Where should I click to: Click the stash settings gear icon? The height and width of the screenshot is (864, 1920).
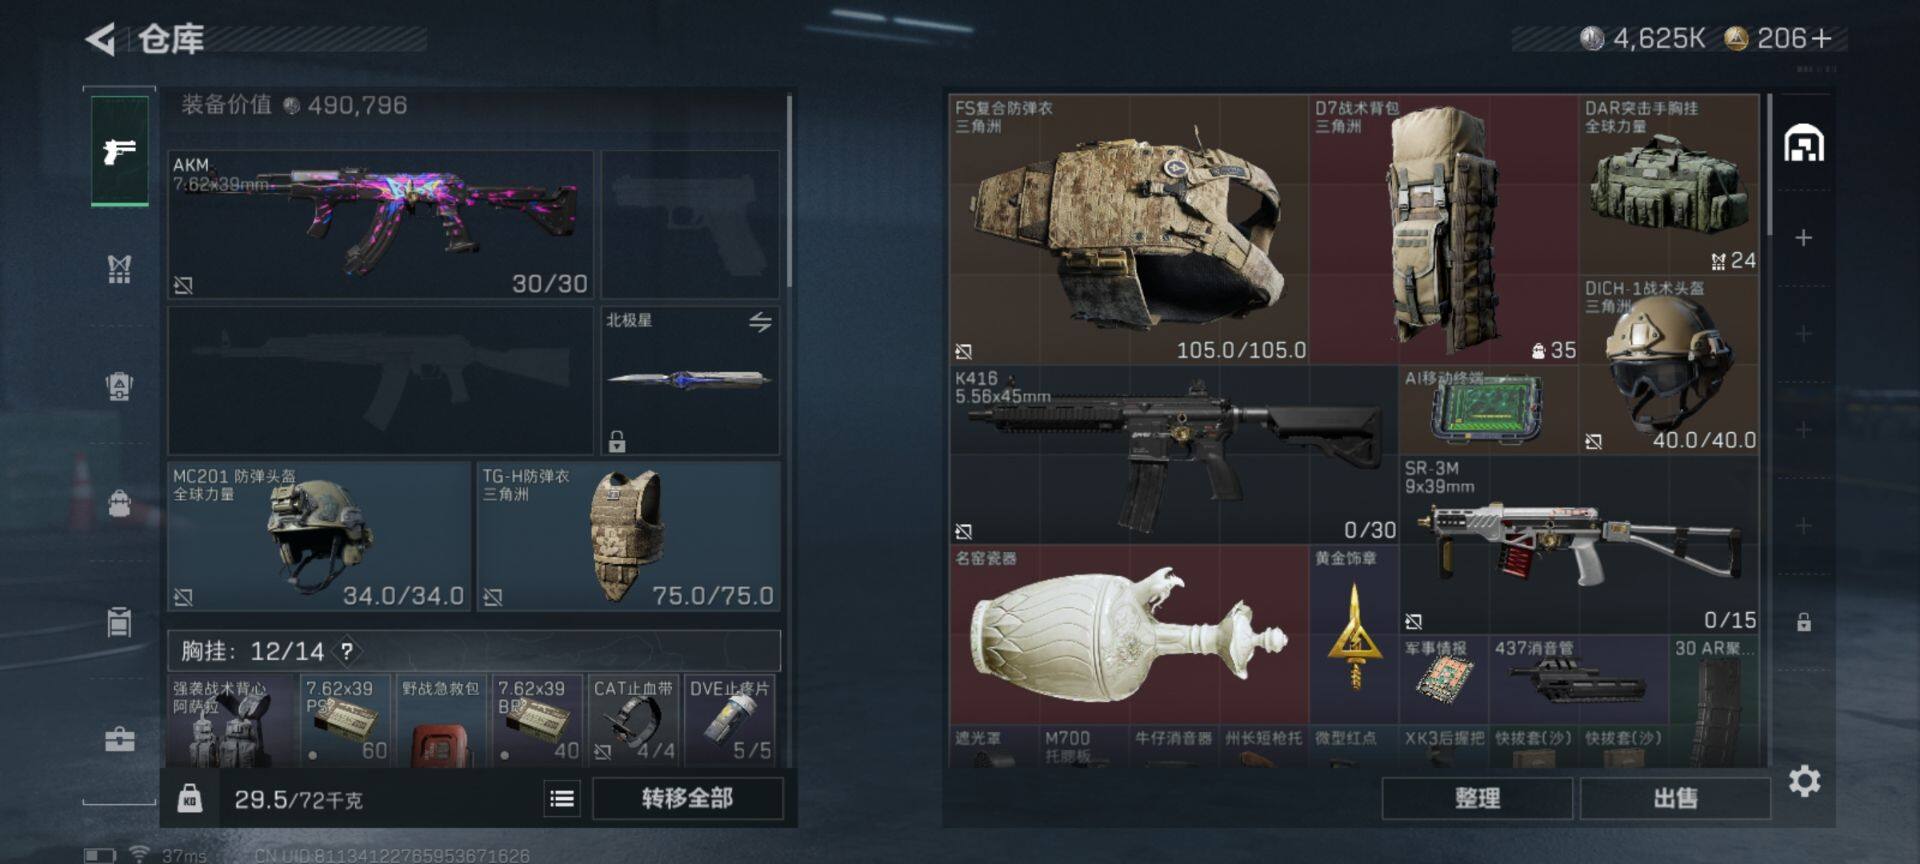(1804, 781)
